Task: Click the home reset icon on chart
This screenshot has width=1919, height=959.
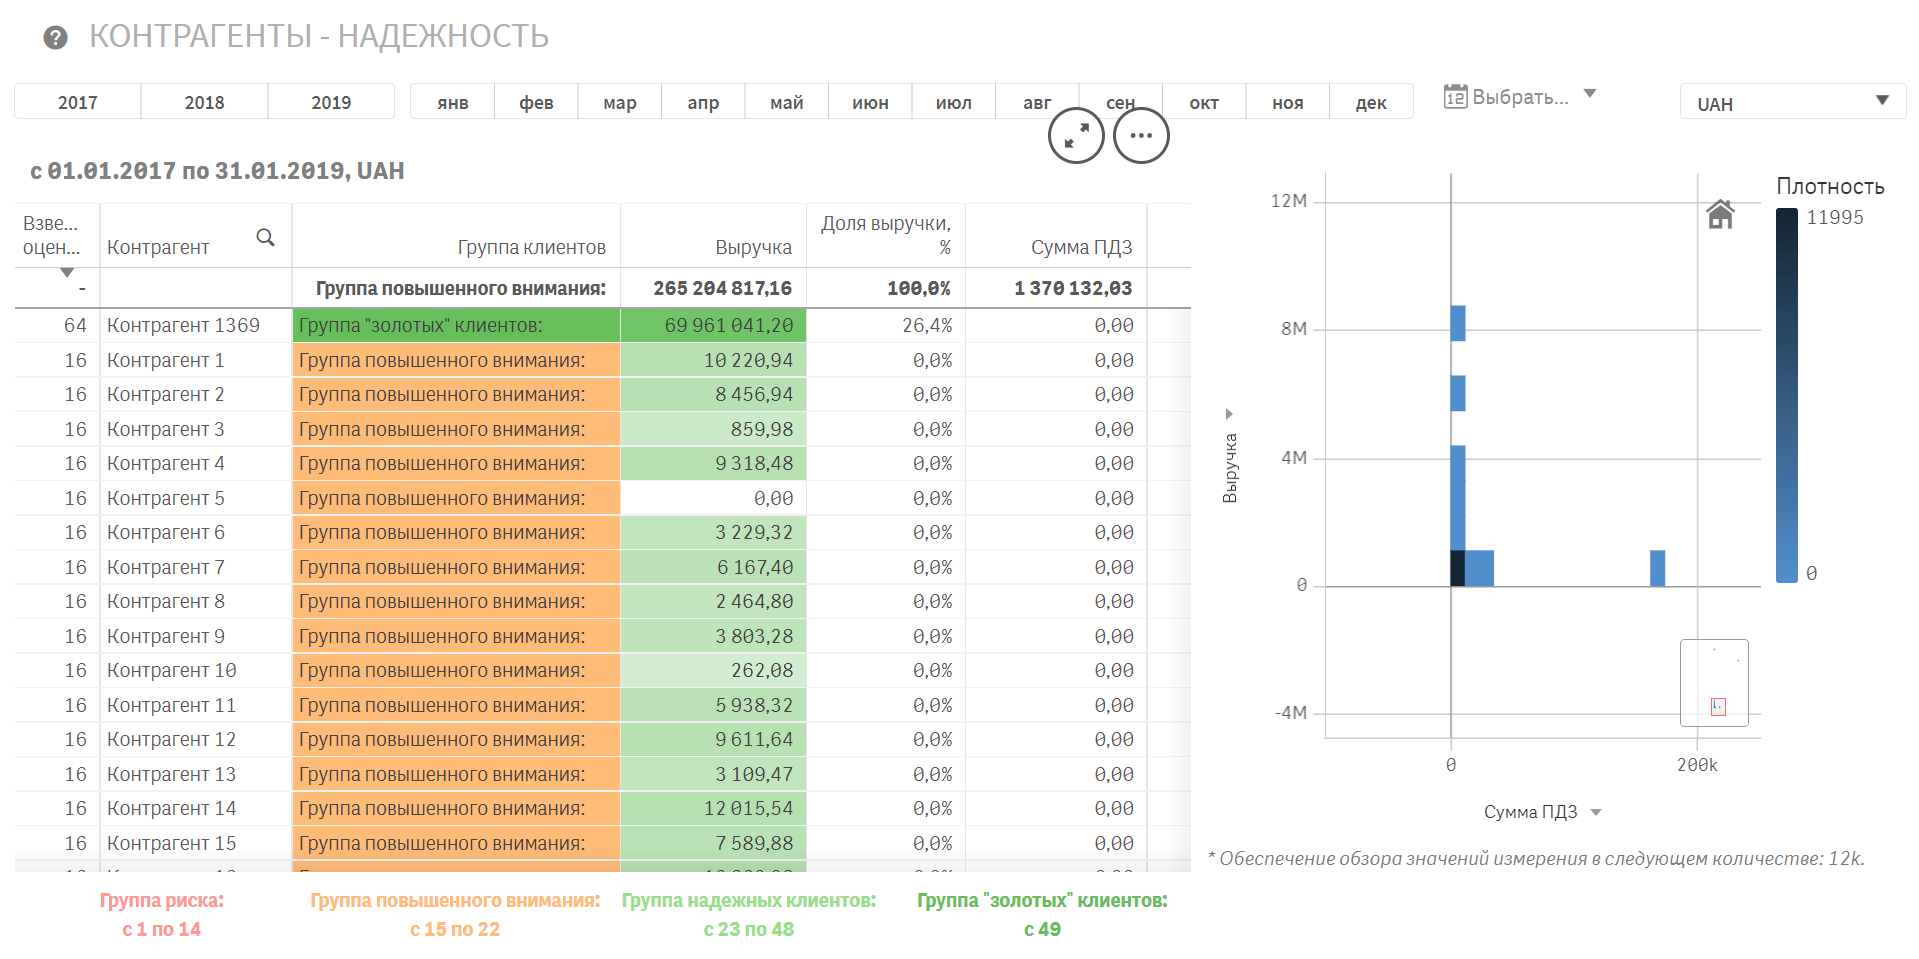Action: (1720, 214)
